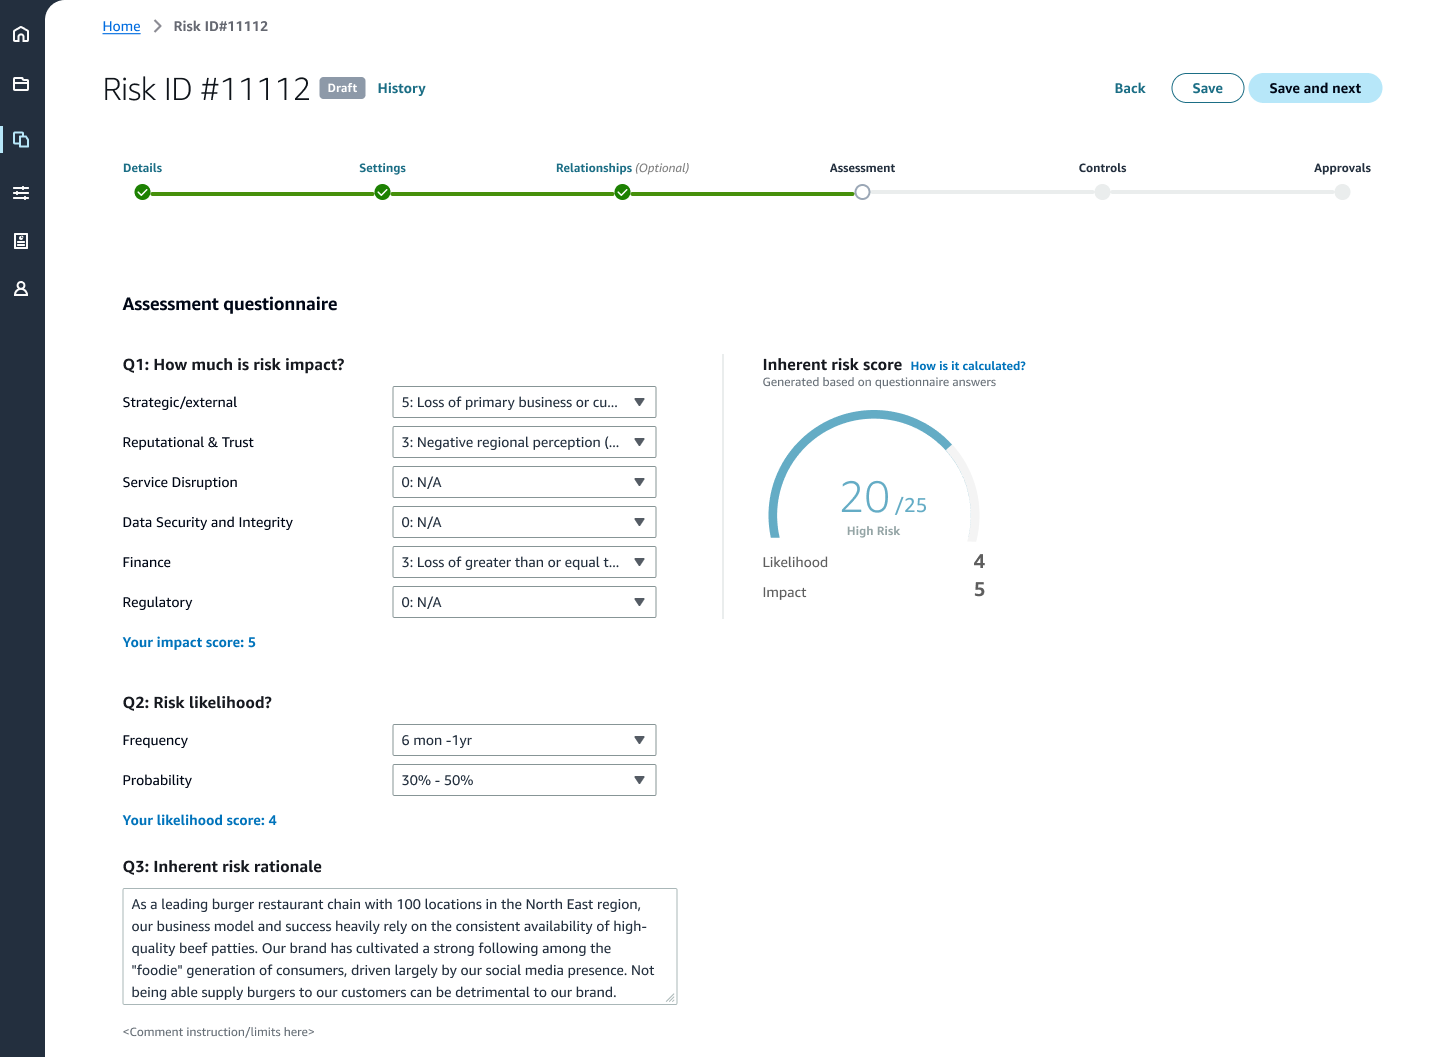Open the Strategic/external impact dropdown
Image resolution: width=1440 pixels, height=1057 pixels.
[524, 402]
